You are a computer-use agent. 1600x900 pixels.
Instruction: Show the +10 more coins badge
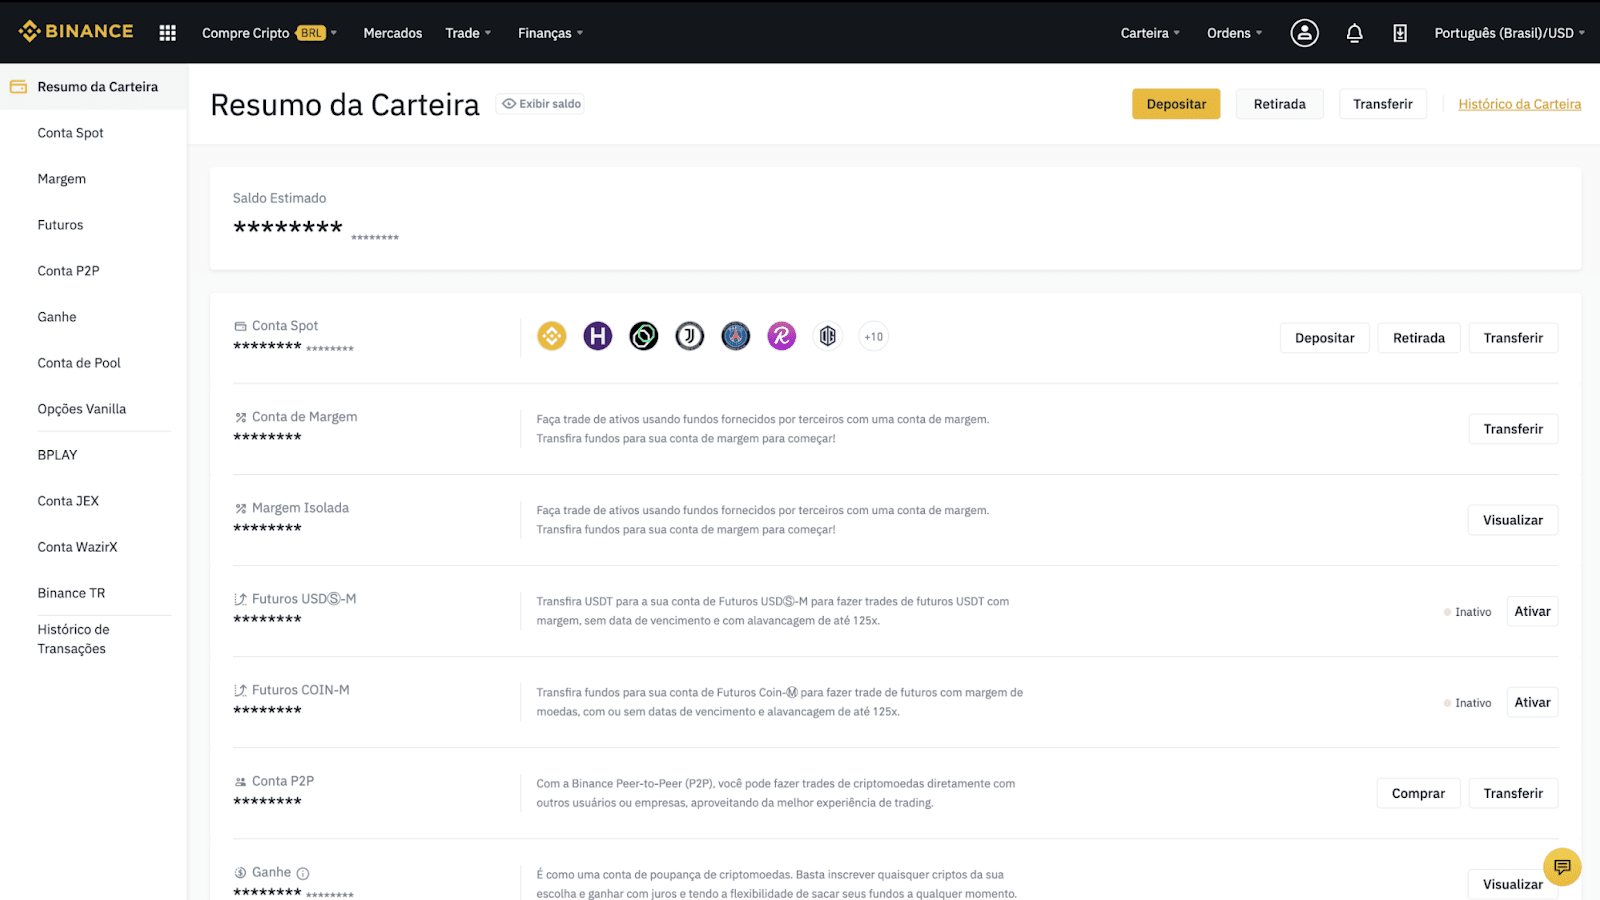click(874, 336)
